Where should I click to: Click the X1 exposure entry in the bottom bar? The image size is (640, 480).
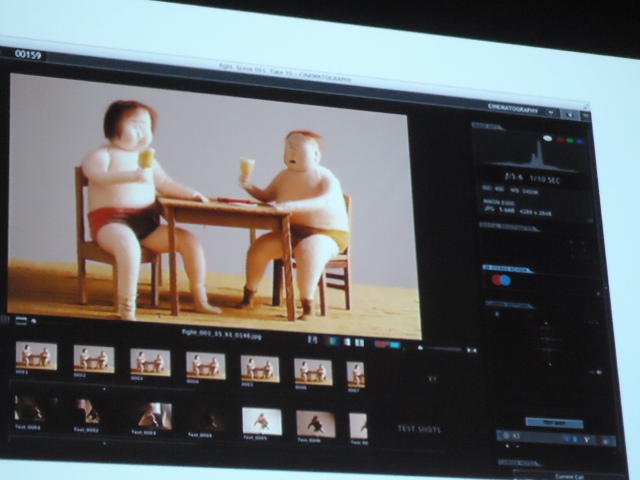coord(516,436)
